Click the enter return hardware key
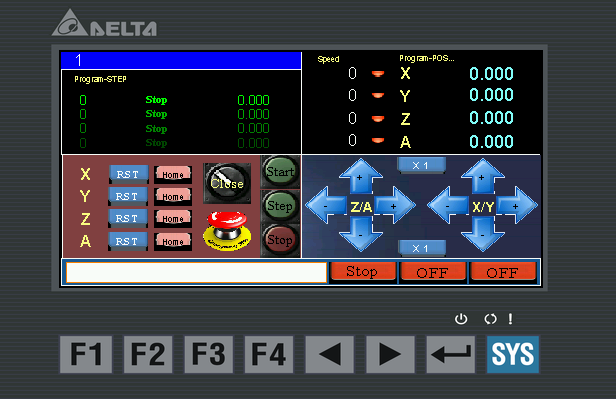The width and height of the screenshot is (616, 399). coord(451,354)
